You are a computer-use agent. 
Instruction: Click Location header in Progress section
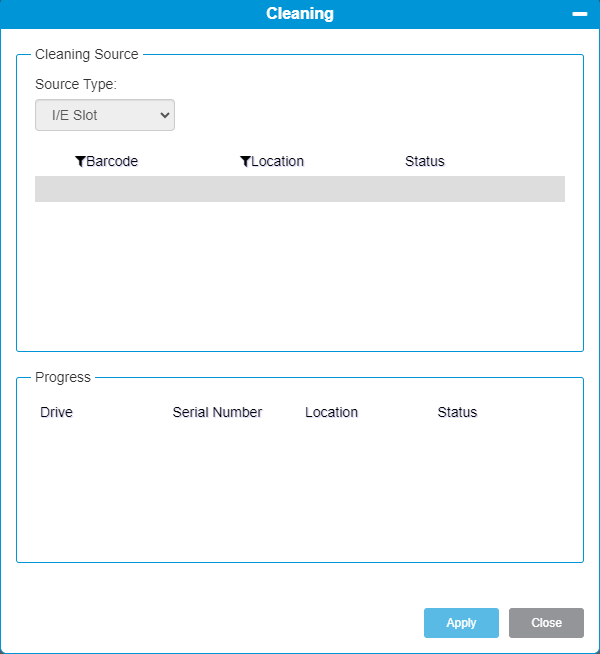point(331,412)
